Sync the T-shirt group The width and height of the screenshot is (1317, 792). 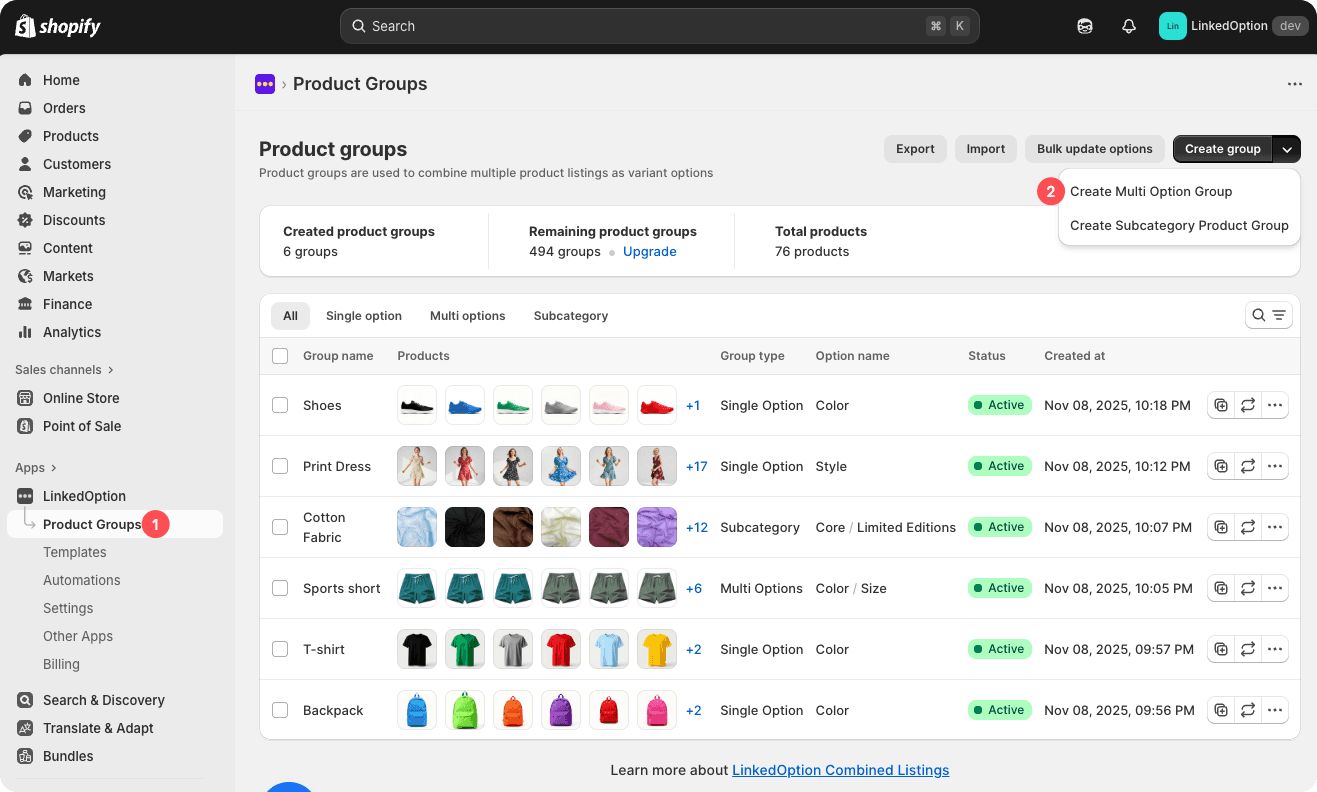coord(1248,649)
